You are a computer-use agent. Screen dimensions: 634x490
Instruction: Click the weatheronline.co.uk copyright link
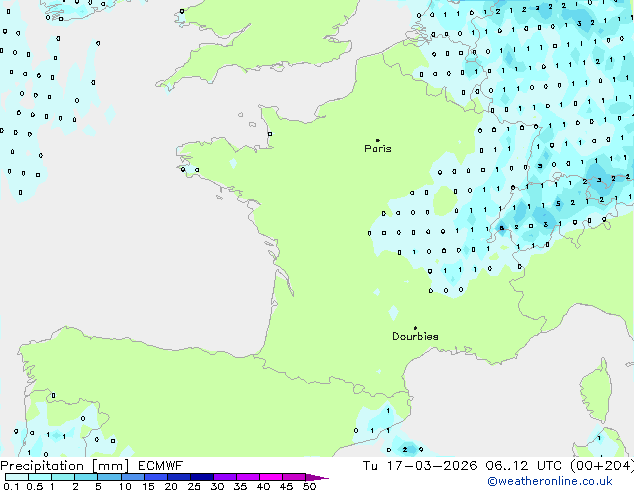550,481
